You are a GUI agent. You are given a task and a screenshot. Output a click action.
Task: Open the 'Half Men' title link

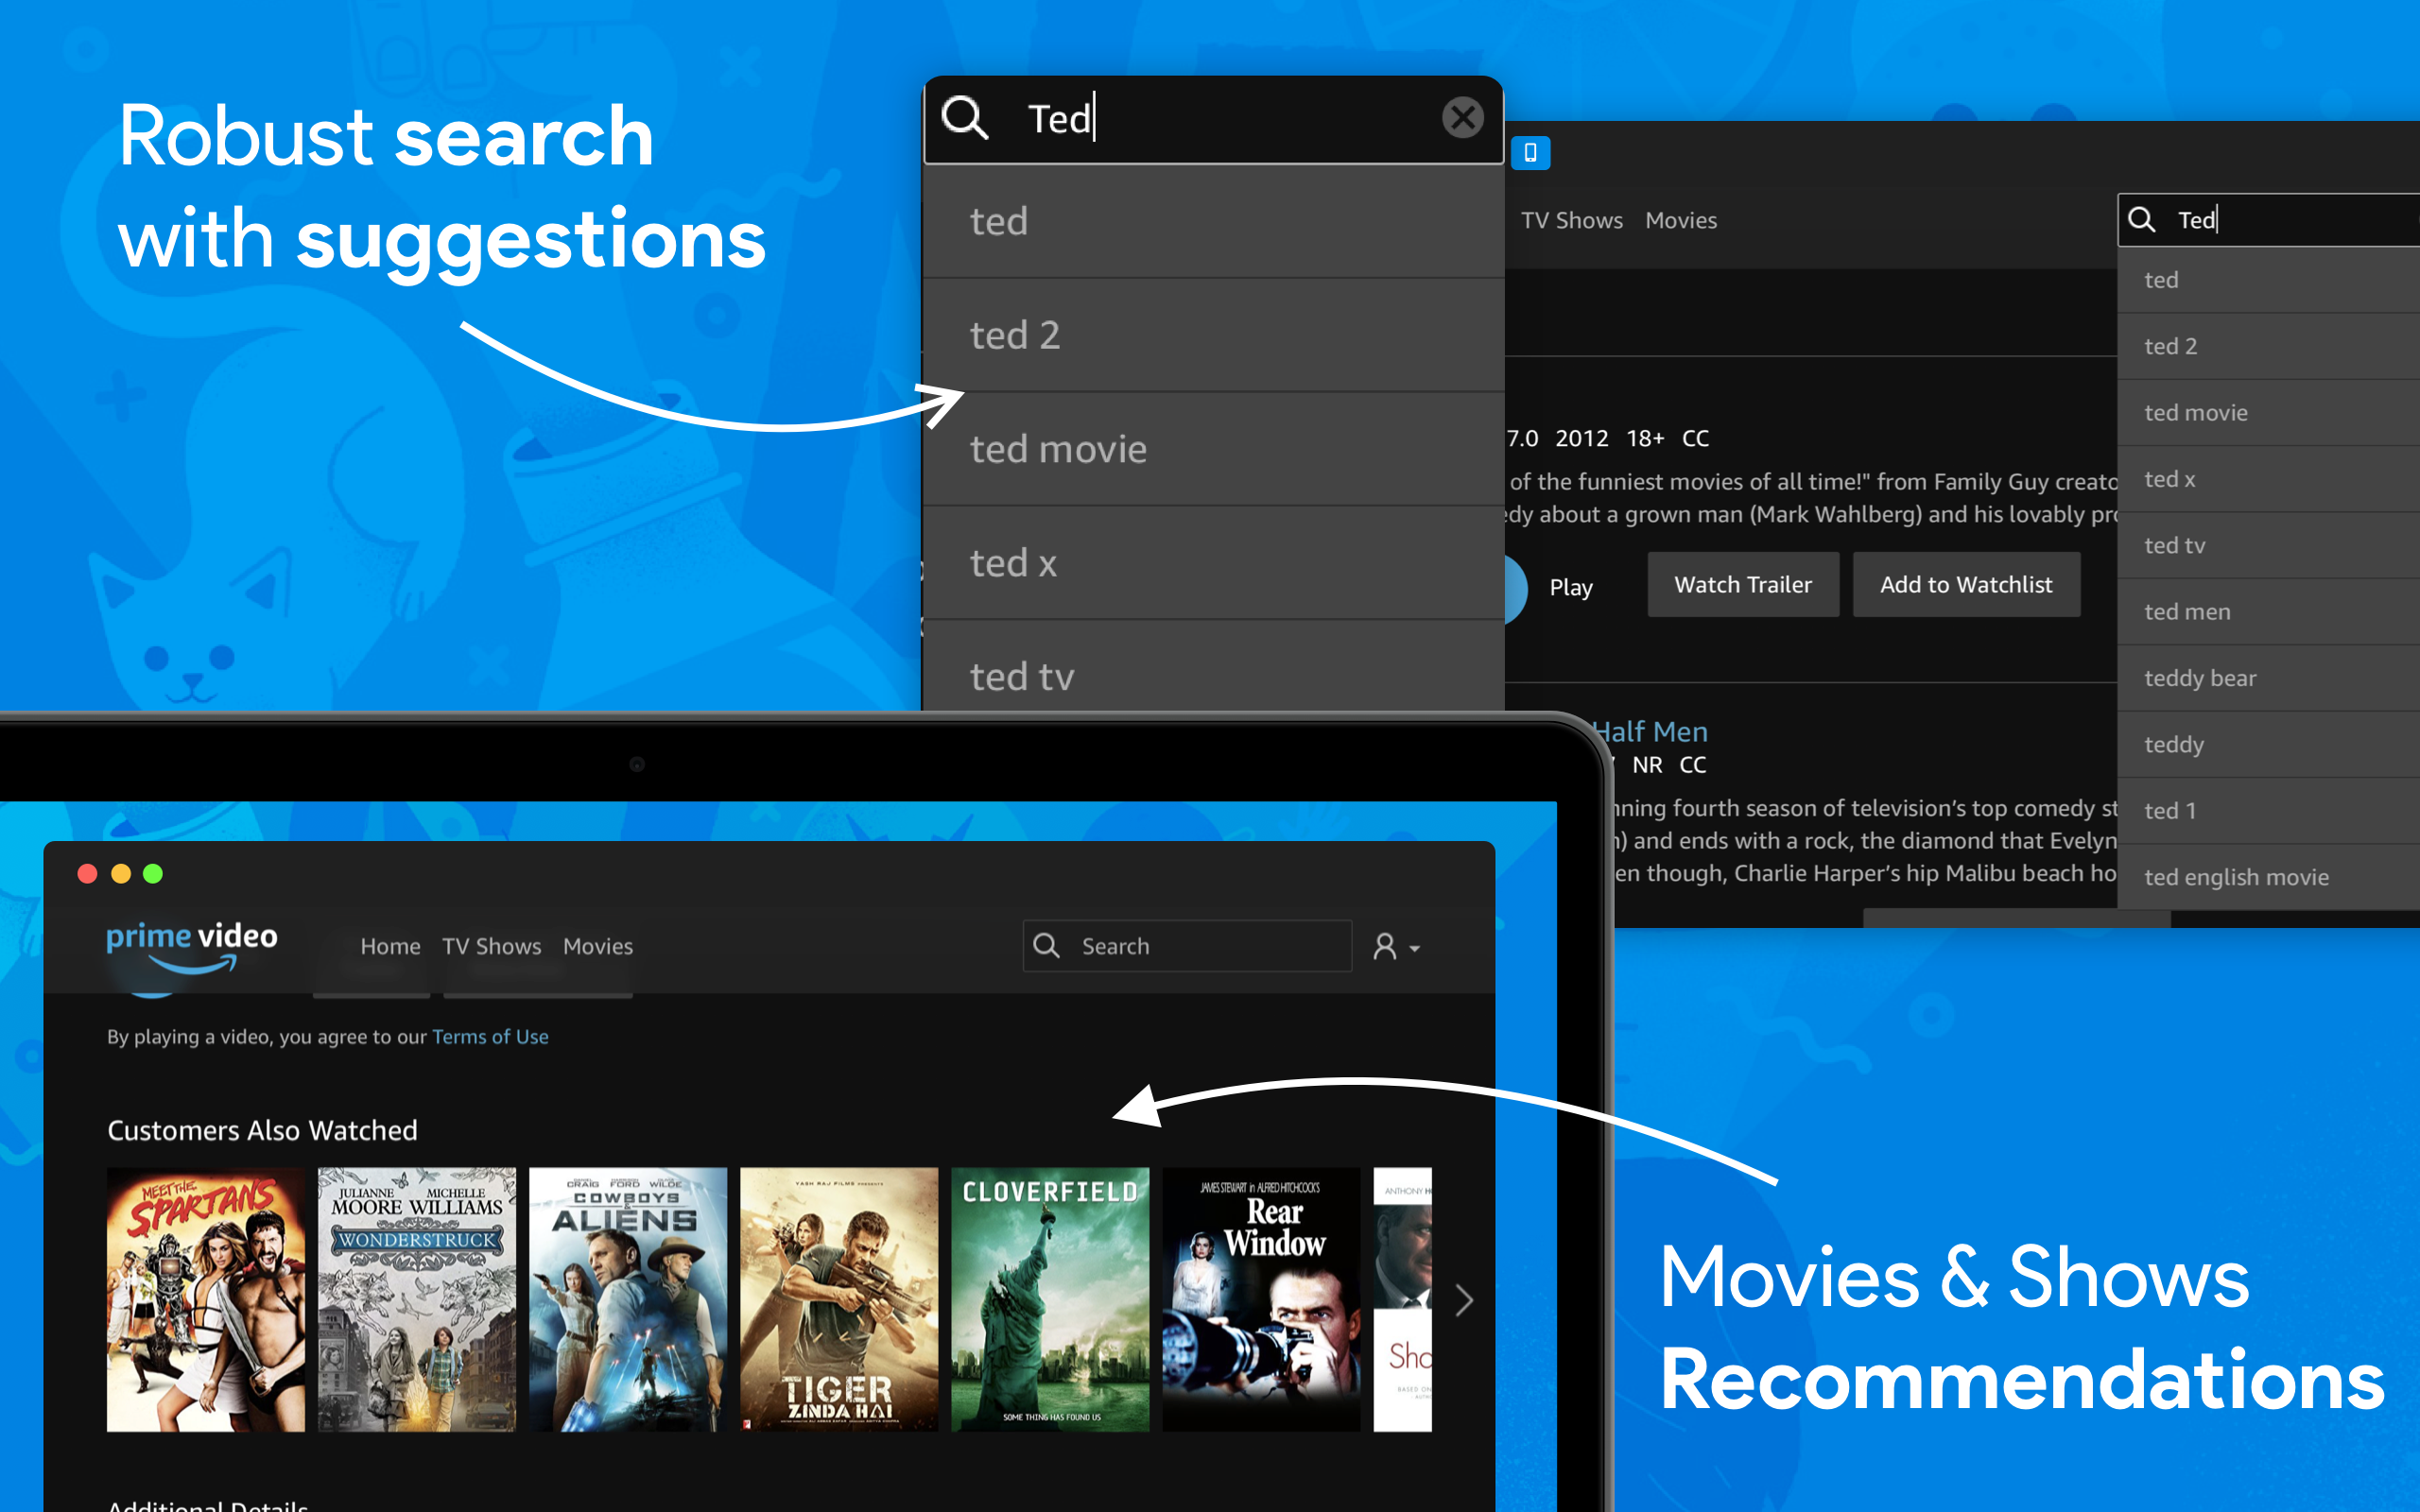[x=1651, y=732]
